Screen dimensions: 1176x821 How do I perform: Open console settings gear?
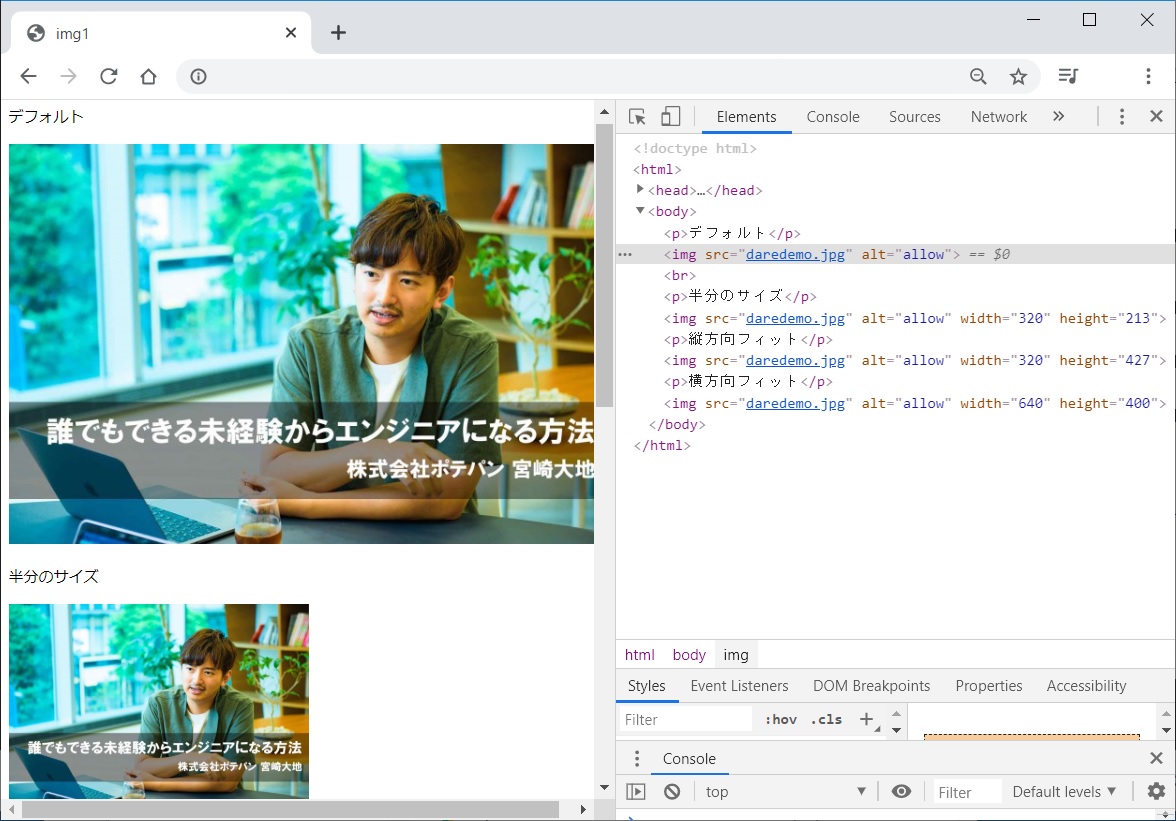pos(1156,791)
